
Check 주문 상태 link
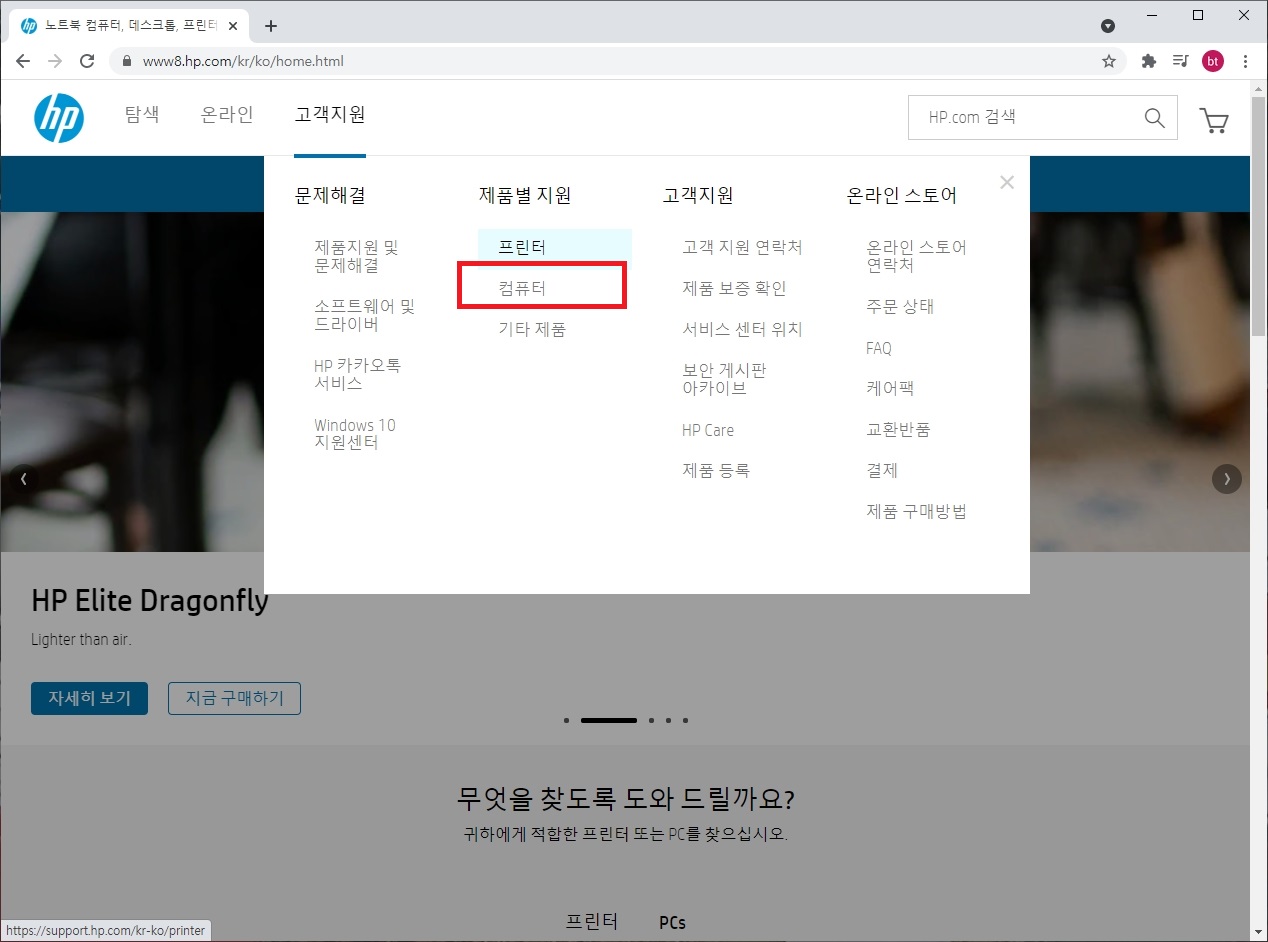click(x=900, y=307)
